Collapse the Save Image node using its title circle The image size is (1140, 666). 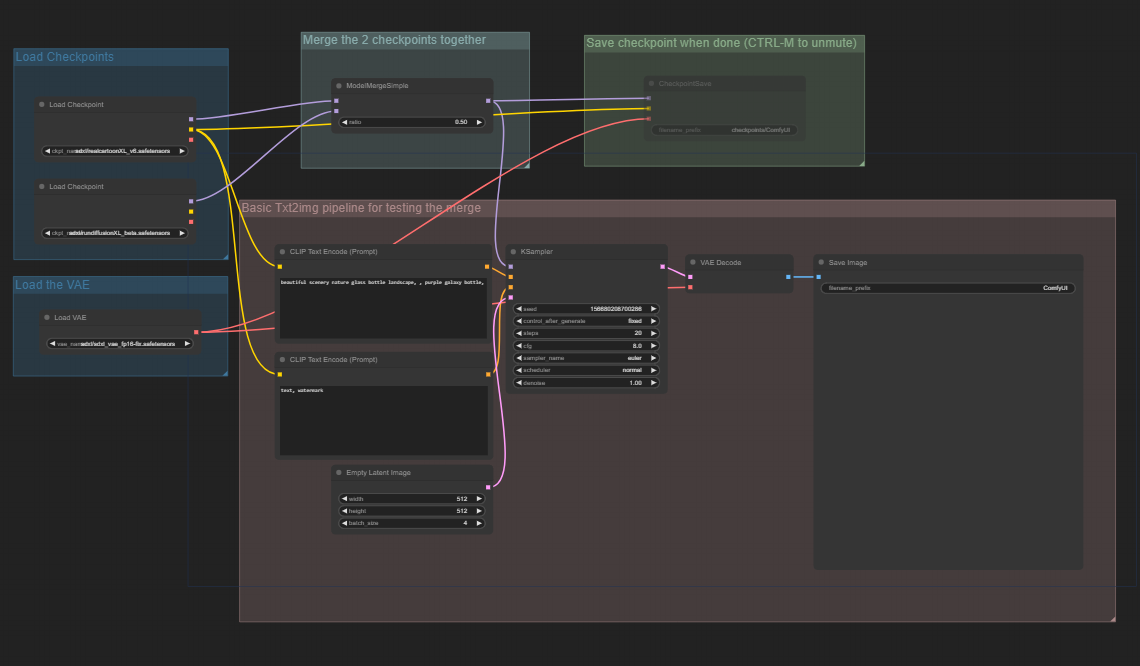(x=821, y=262)
